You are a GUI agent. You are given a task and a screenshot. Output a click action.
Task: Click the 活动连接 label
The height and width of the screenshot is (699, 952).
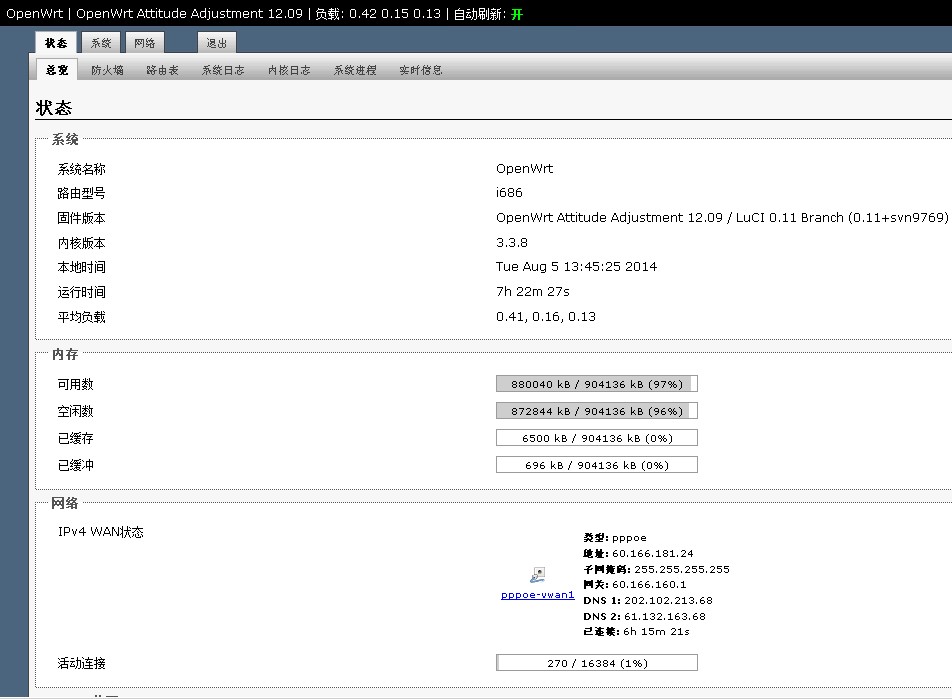click(81, 663)
